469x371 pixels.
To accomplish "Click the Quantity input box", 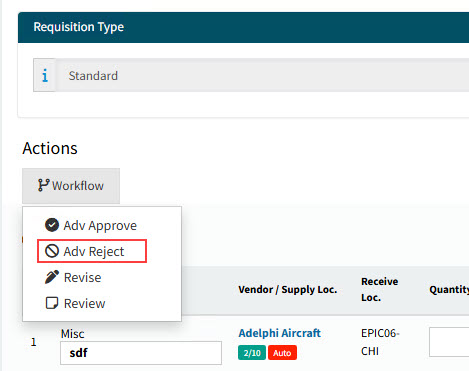I will 449,342.
